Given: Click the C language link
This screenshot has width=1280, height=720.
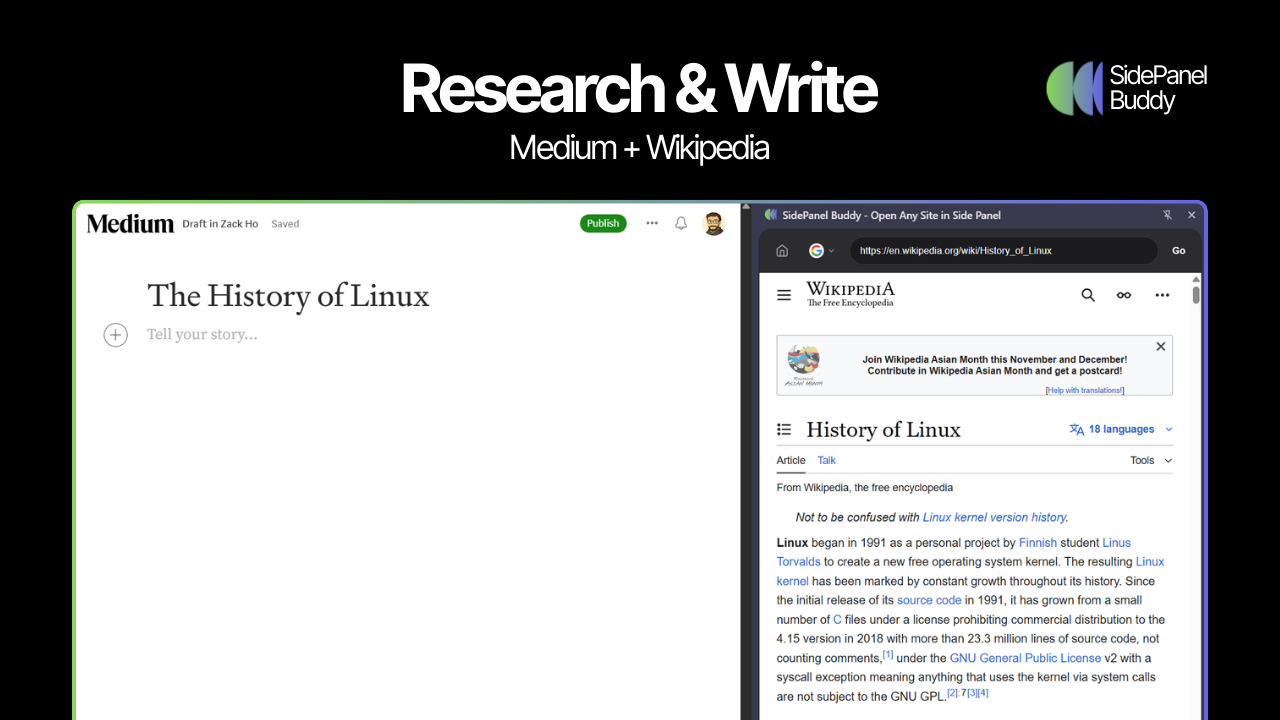Looking at the screenshot, I should click(837, 620).
